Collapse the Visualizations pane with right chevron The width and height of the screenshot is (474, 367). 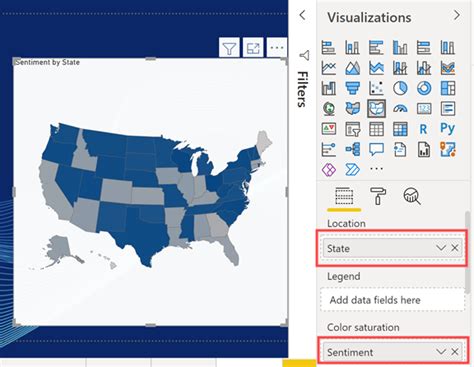457,15
